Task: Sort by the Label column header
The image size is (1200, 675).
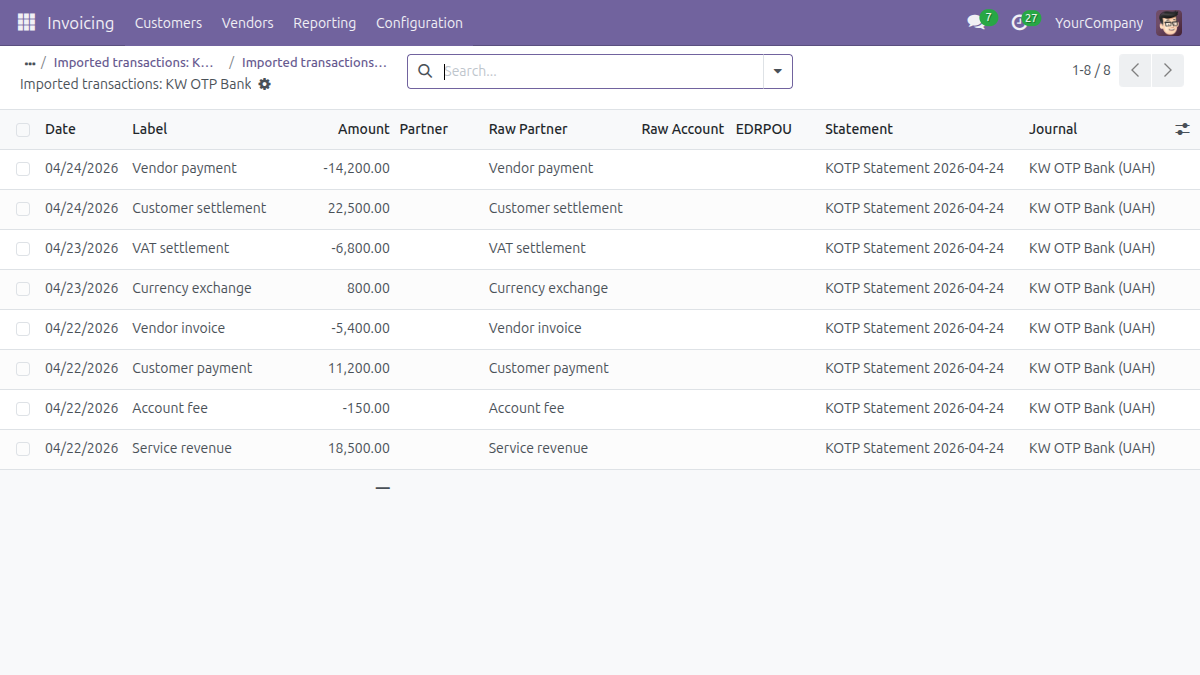Action: pos(150,129)
